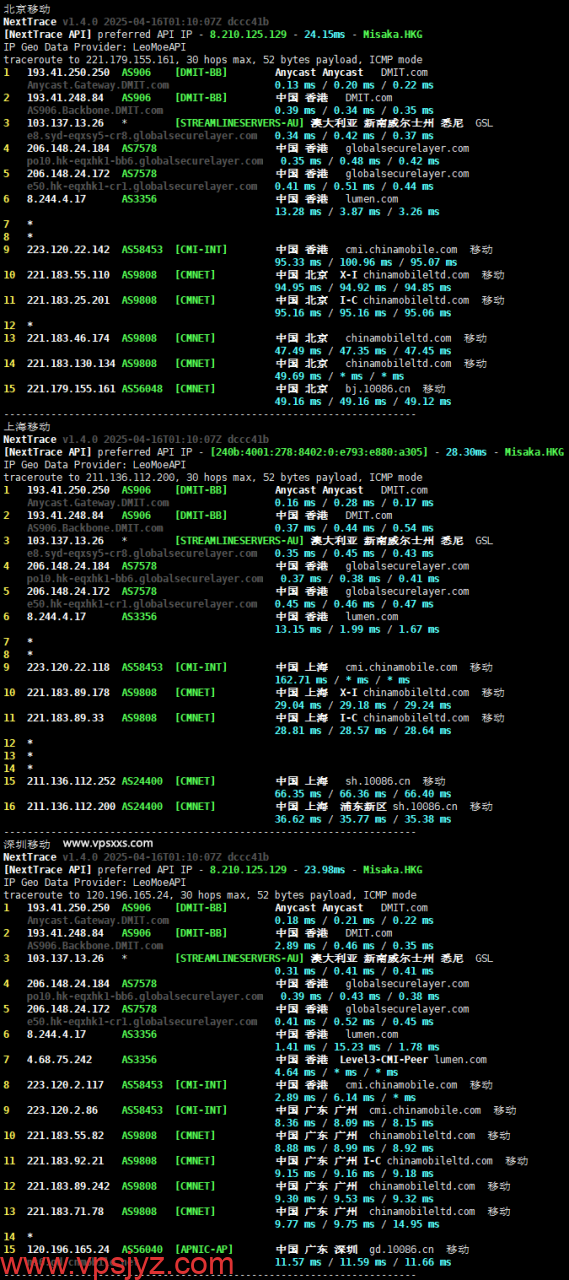Image resolution: width=569 pixels, height=1280 pixels.
Task: Click the AS56040 ASN label
Action: click(141, 1248)
